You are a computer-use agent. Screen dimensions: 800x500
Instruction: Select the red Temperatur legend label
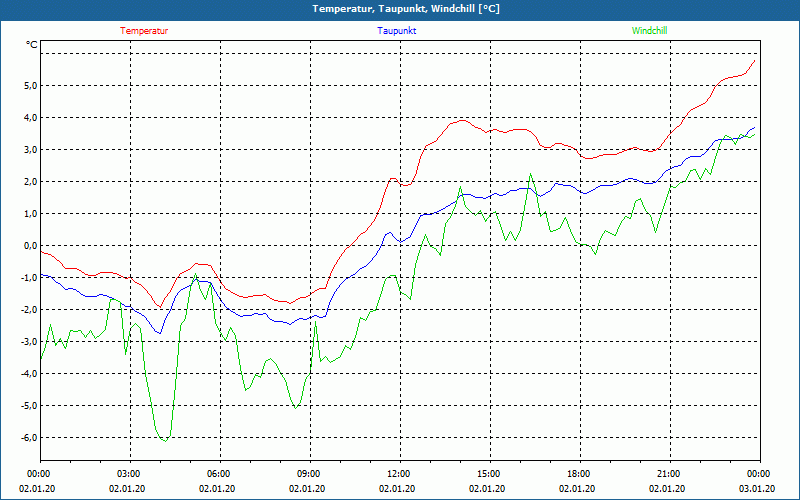pyautogui.click(x=144, y=31)
